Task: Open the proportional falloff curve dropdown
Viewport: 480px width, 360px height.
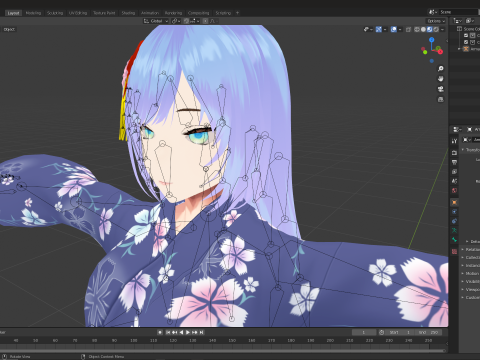Action: 213,21
